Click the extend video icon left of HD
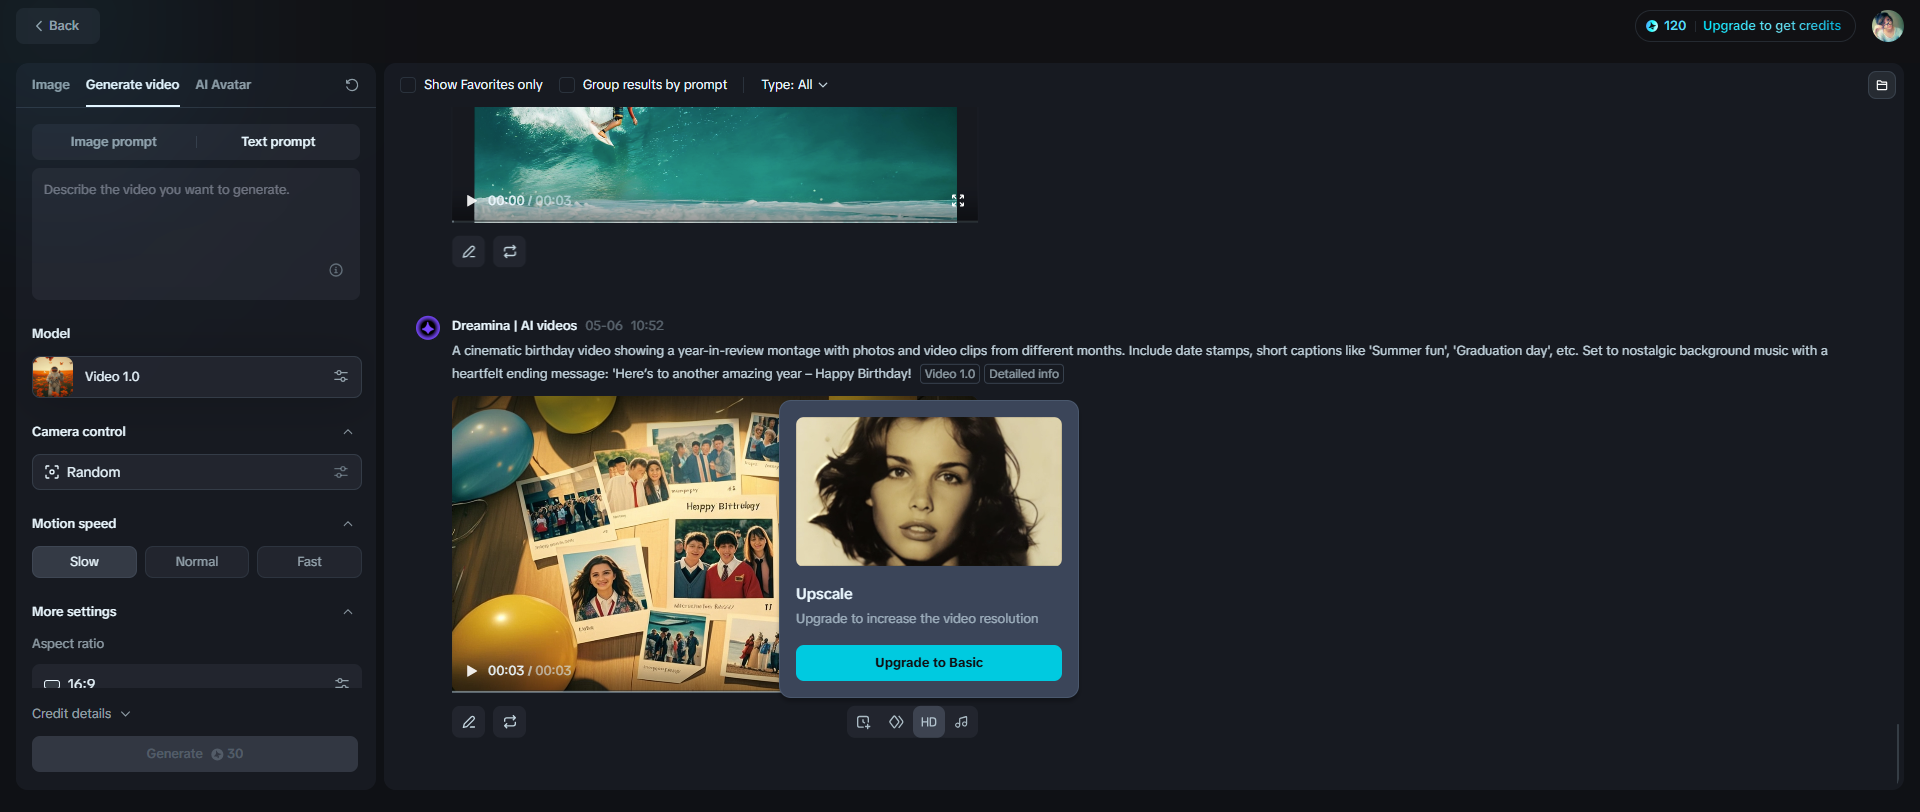The height and width of the screenshot is (812, 1920). (863, 722)
